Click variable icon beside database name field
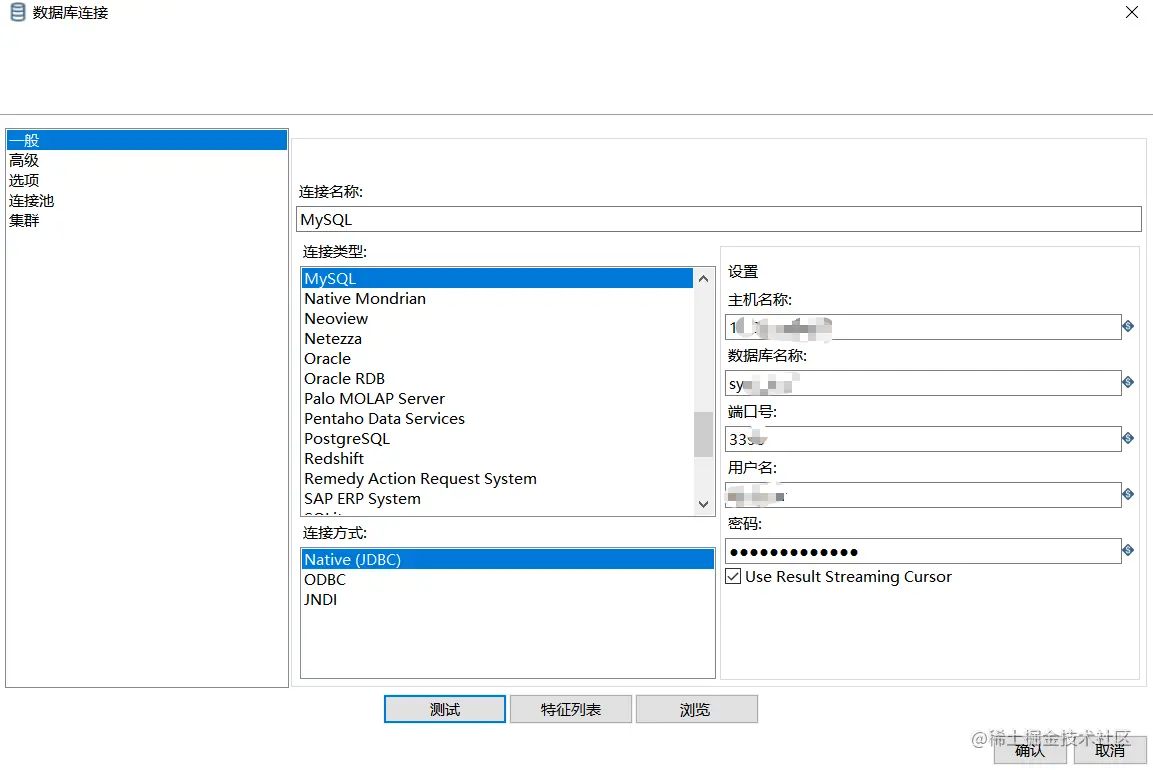 [x=1128, y=382]
